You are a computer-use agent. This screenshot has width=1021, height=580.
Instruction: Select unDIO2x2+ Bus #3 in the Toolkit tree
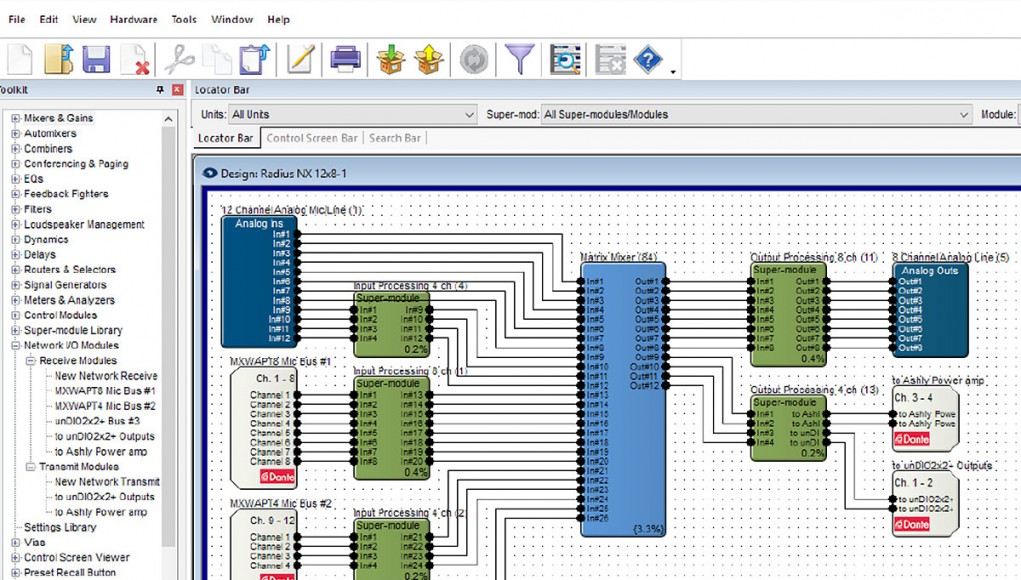pos(97,421)
